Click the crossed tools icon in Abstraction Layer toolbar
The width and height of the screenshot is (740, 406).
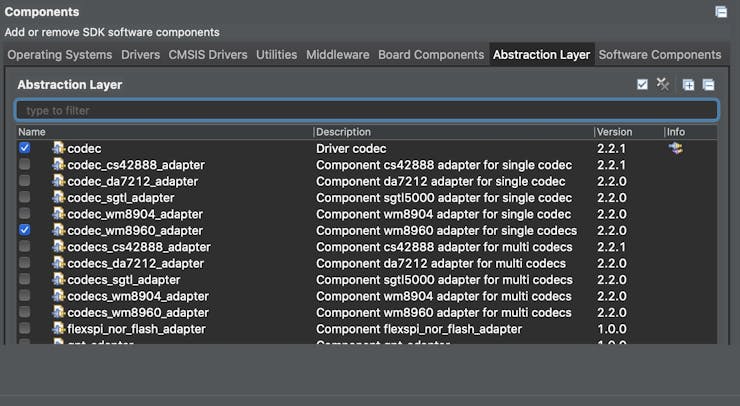(x=662, y=85)
